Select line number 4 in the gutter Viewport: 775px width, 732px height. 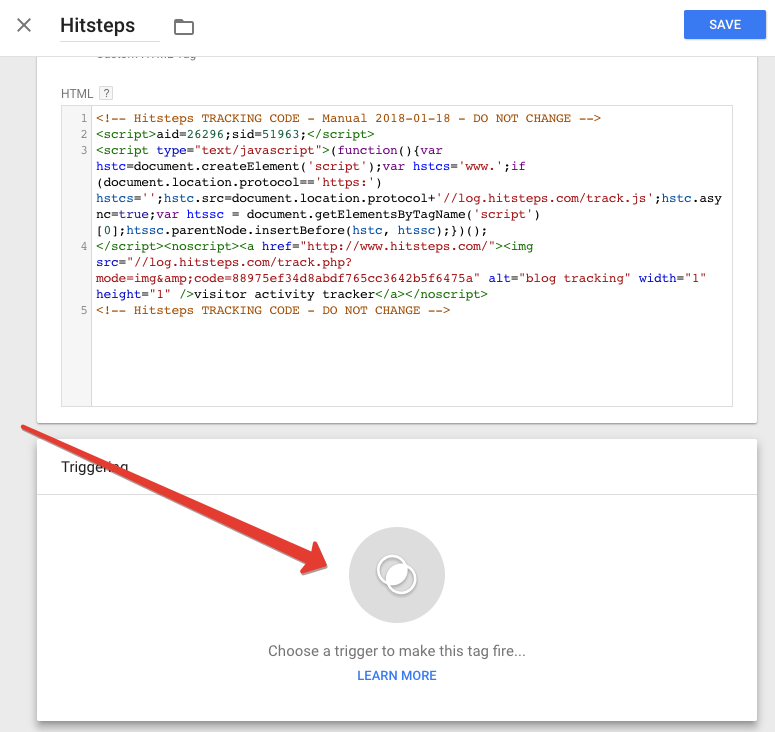[84, 246]
